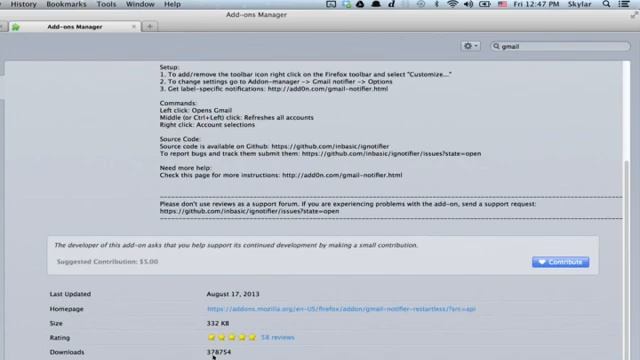
Task: Click the screen sharing menu bar icon
Action: (331, 4)
